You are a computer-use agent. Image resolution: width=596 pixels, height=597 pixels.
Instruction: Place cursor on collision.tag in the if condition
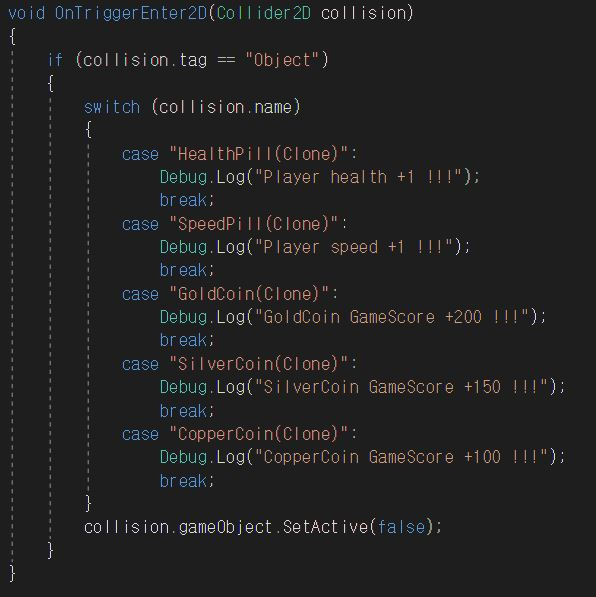145,60
